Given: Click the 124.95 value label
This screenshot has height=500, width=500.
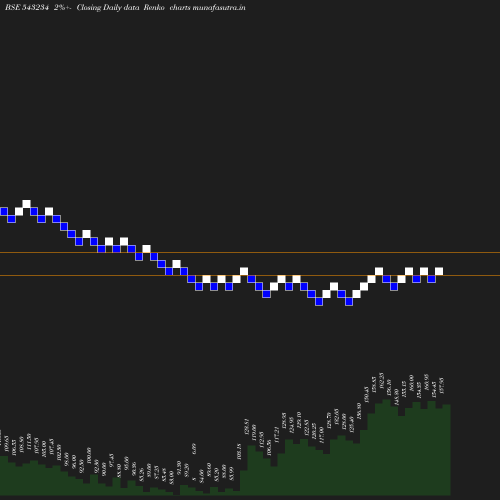Looking at the screenshot, I should point(292,425).
